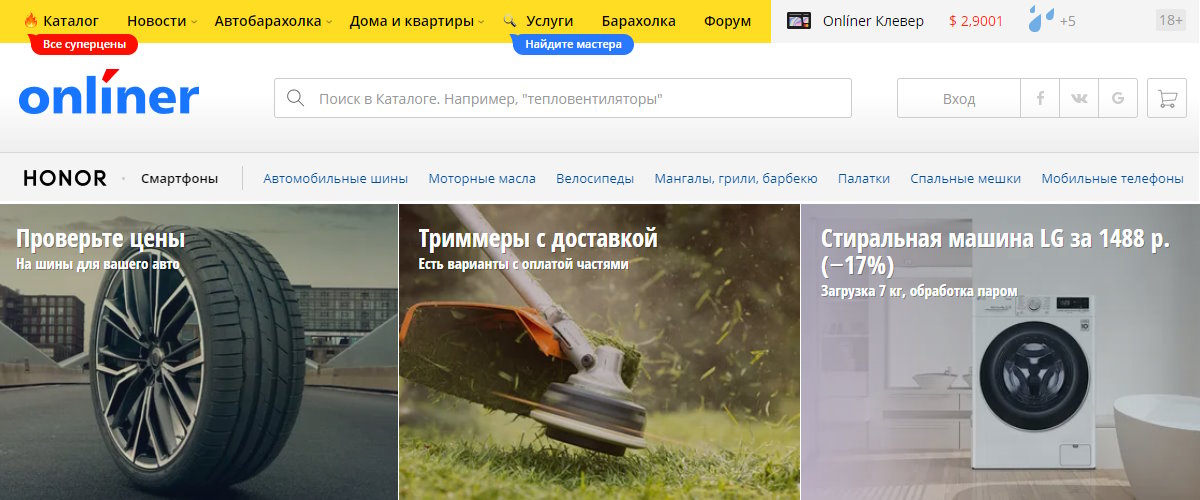Open the Каталог menu
This screenshot has height=500, width=1200.
click(x=71, y=21)
